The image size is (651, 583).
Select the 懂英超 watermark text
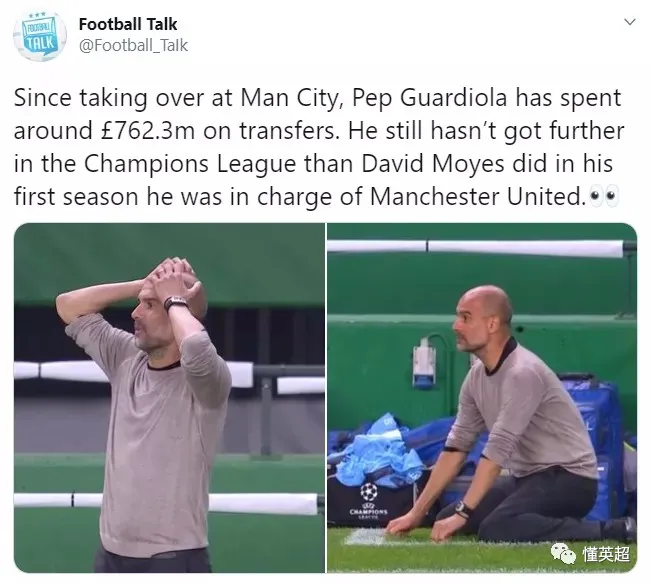click(607, 554)
